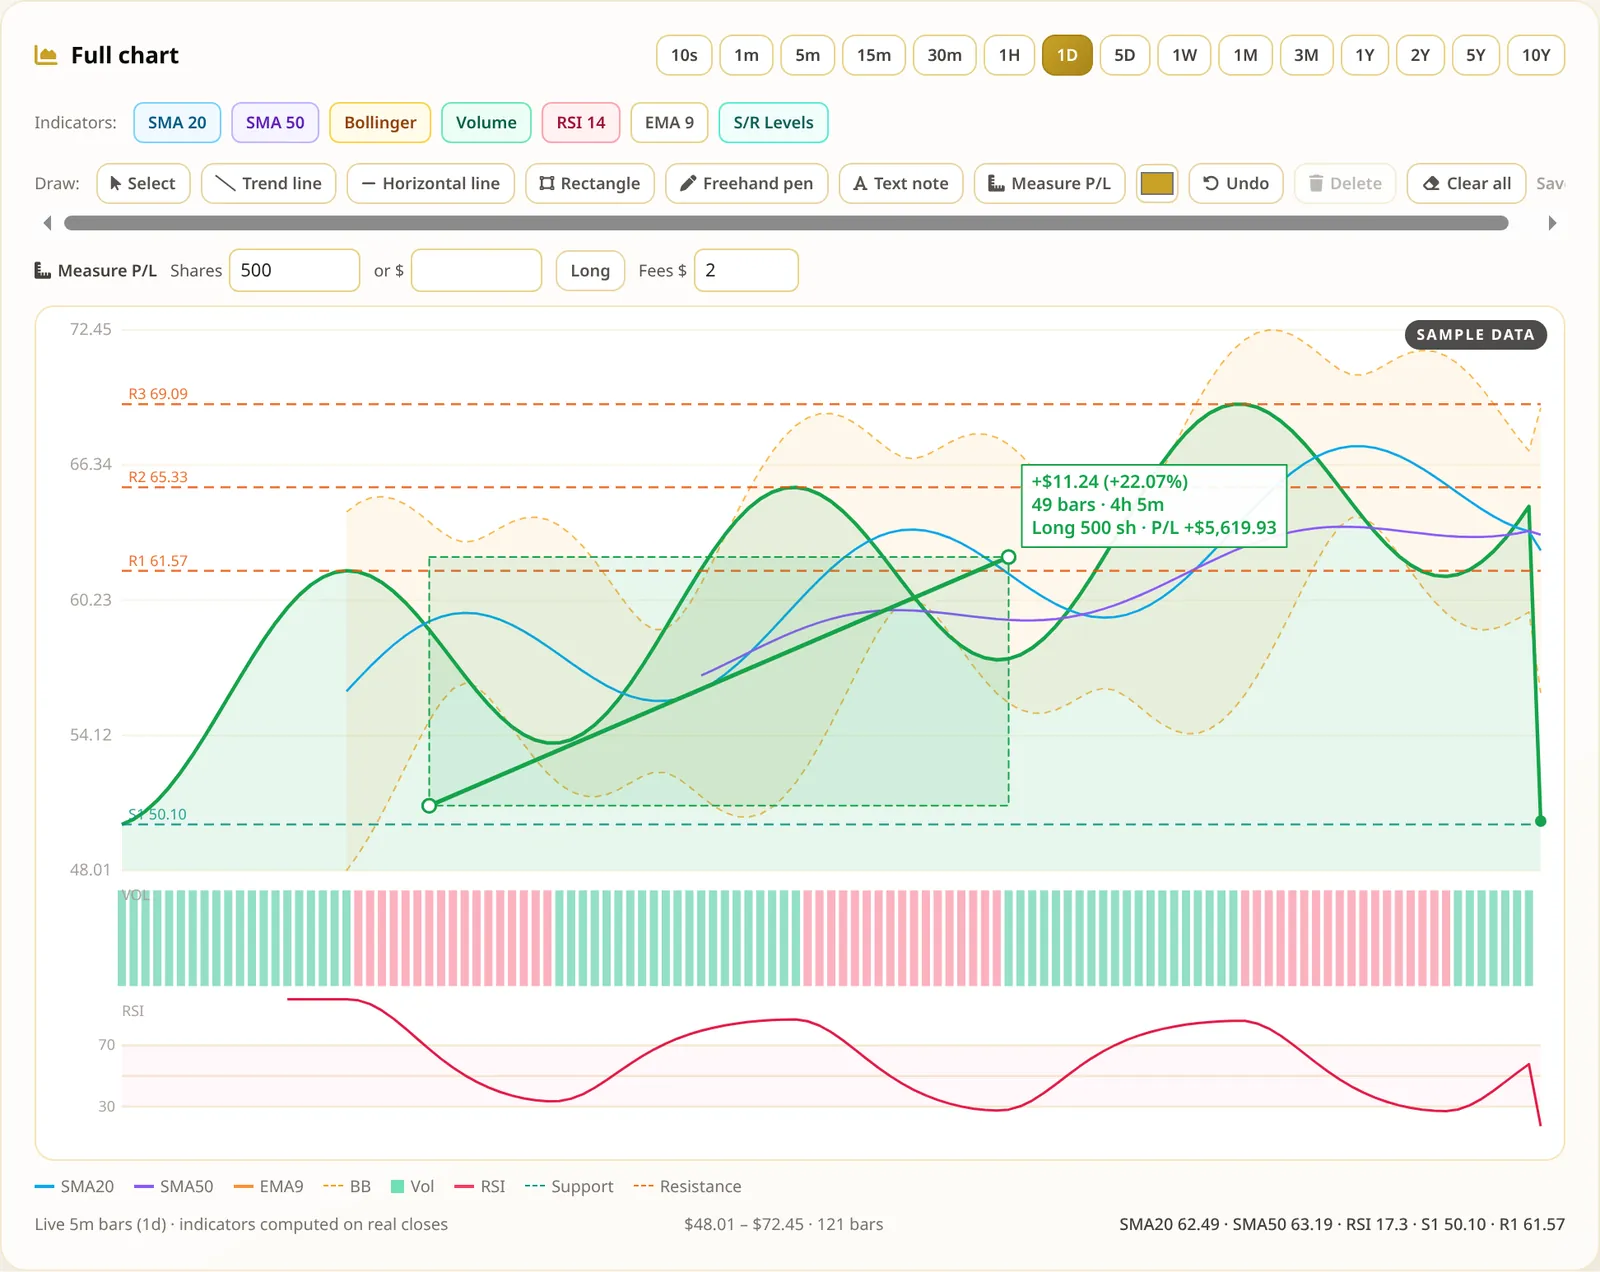
Task: Click the S1 50.10 support label
Action: pos(157,814)
